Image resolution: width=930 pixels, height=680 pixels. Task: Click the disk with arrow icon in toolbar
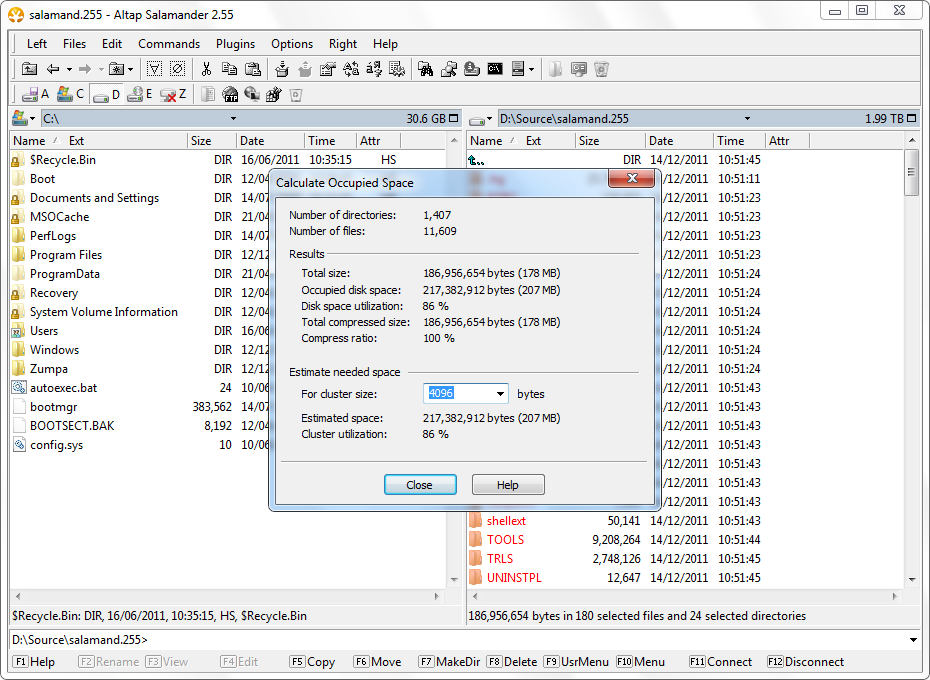pos(472,69)
